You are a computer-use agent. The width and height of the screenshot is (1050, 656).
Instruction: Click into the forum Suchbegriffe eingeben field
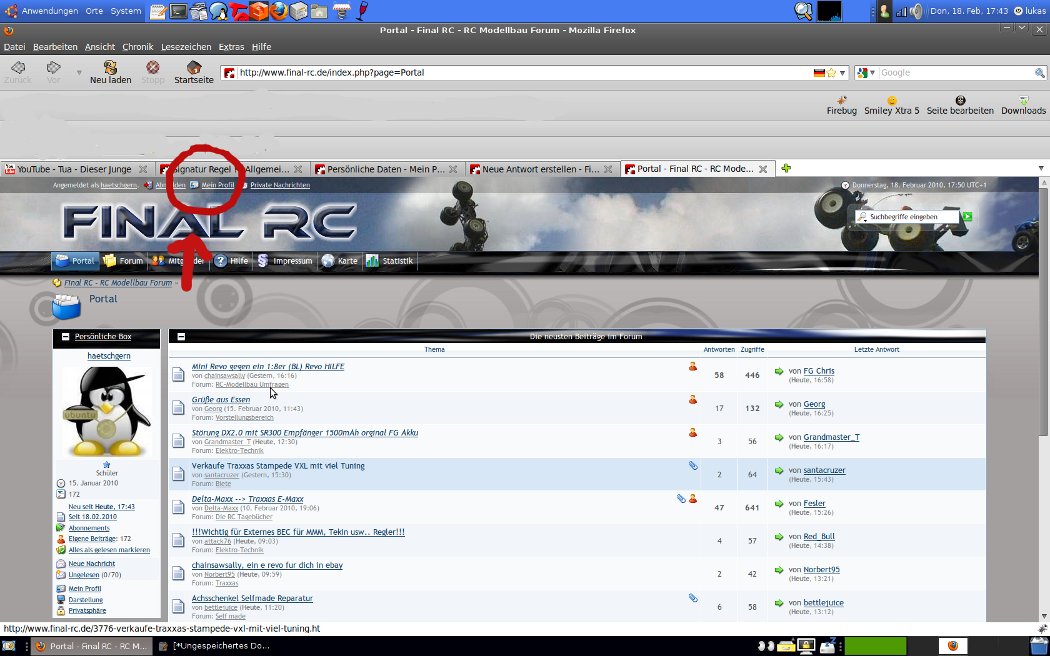click(911, 216)
